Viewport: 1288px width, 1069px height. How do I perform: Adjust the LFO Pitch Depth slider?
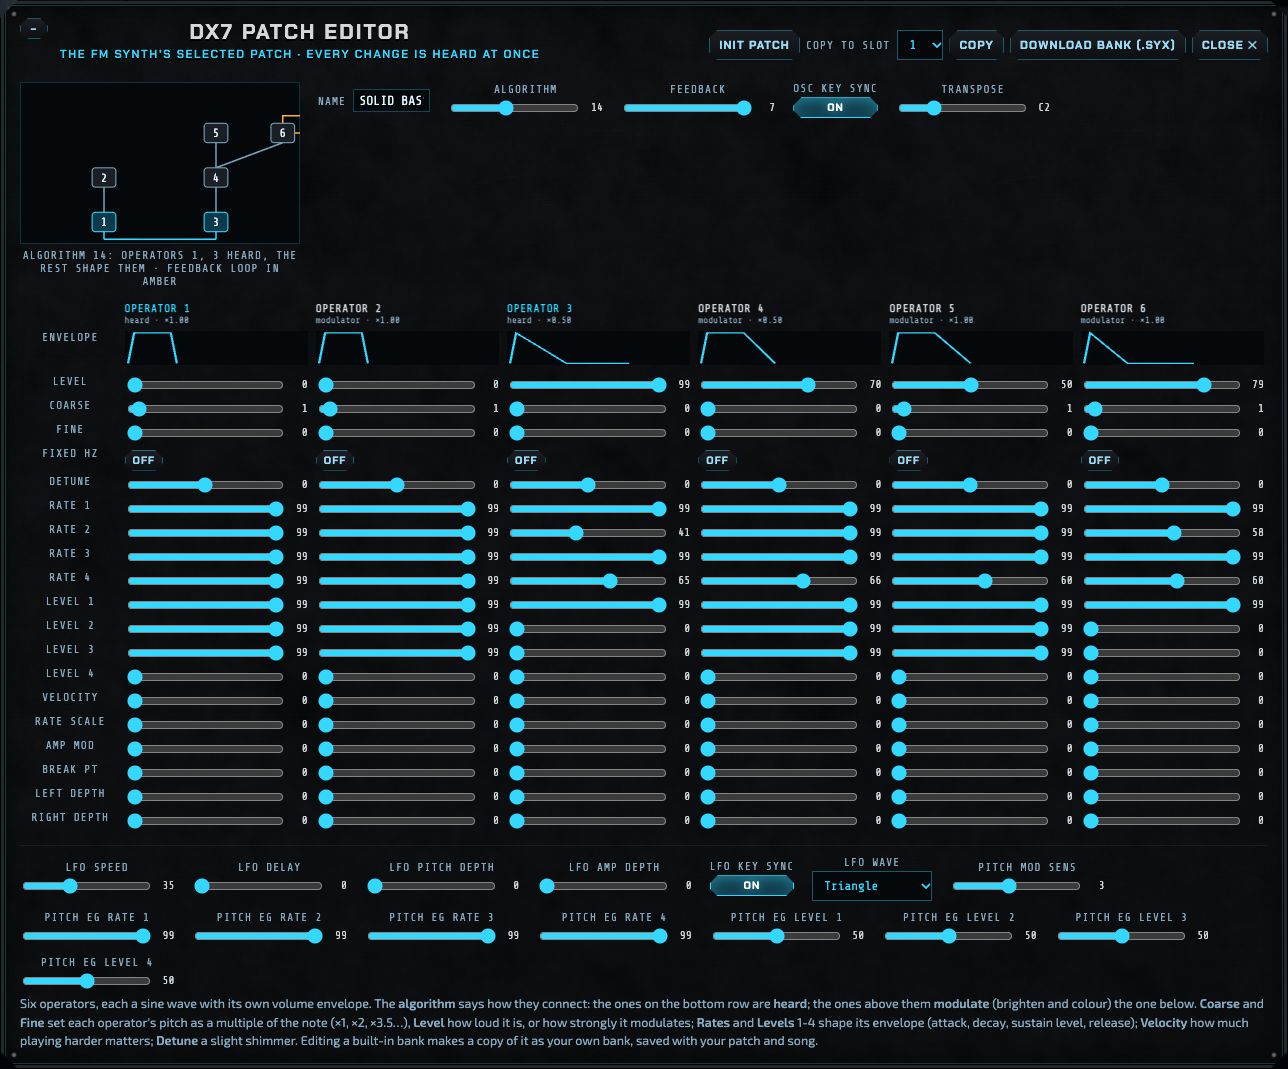[x=431, y=886]
